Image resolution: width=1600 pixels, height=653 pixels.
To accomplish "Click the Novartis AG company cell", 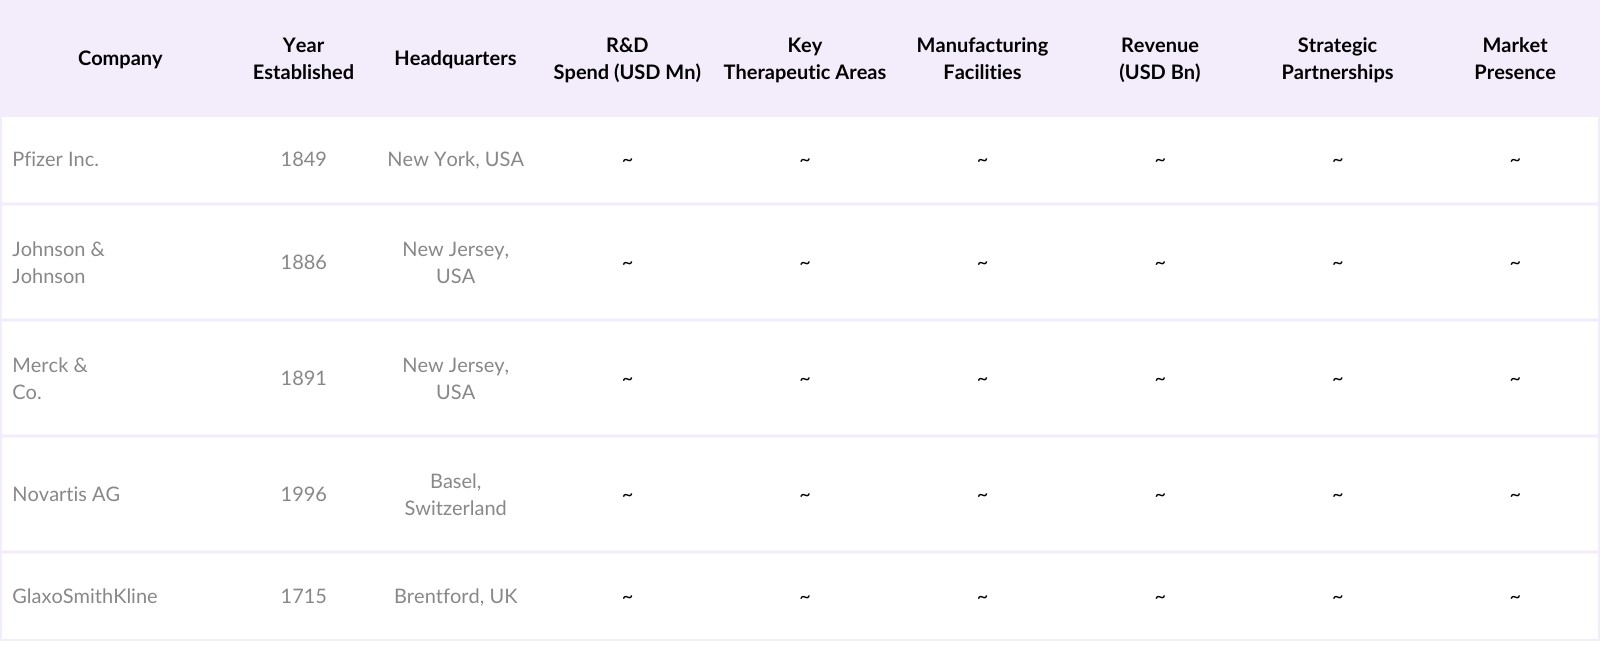I will point(66,494).
